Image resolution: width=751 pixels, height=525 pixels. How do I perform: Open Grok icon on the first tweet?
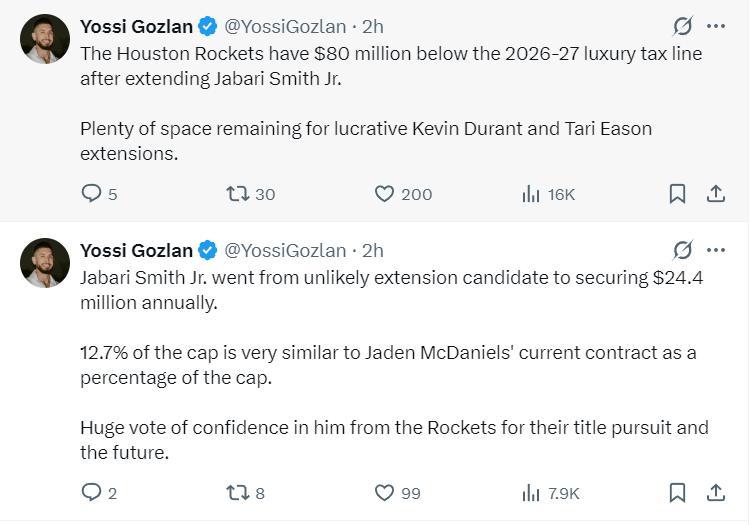click(683, 26)
